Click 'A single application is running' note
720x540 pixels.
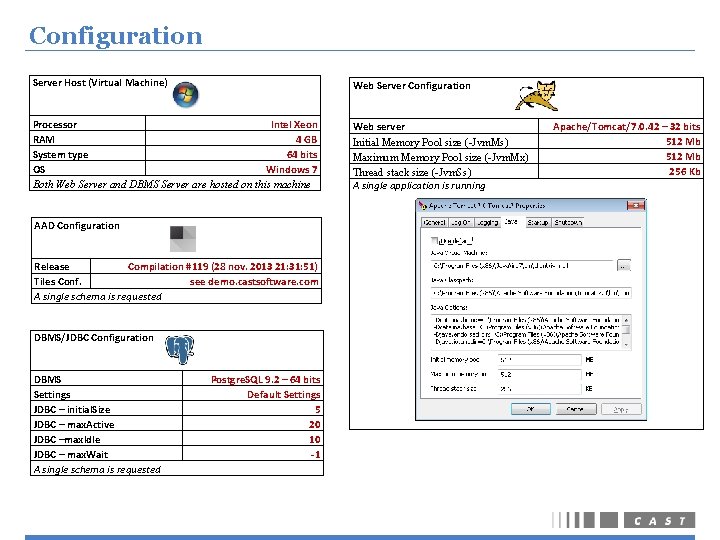(x=419, y=186)
